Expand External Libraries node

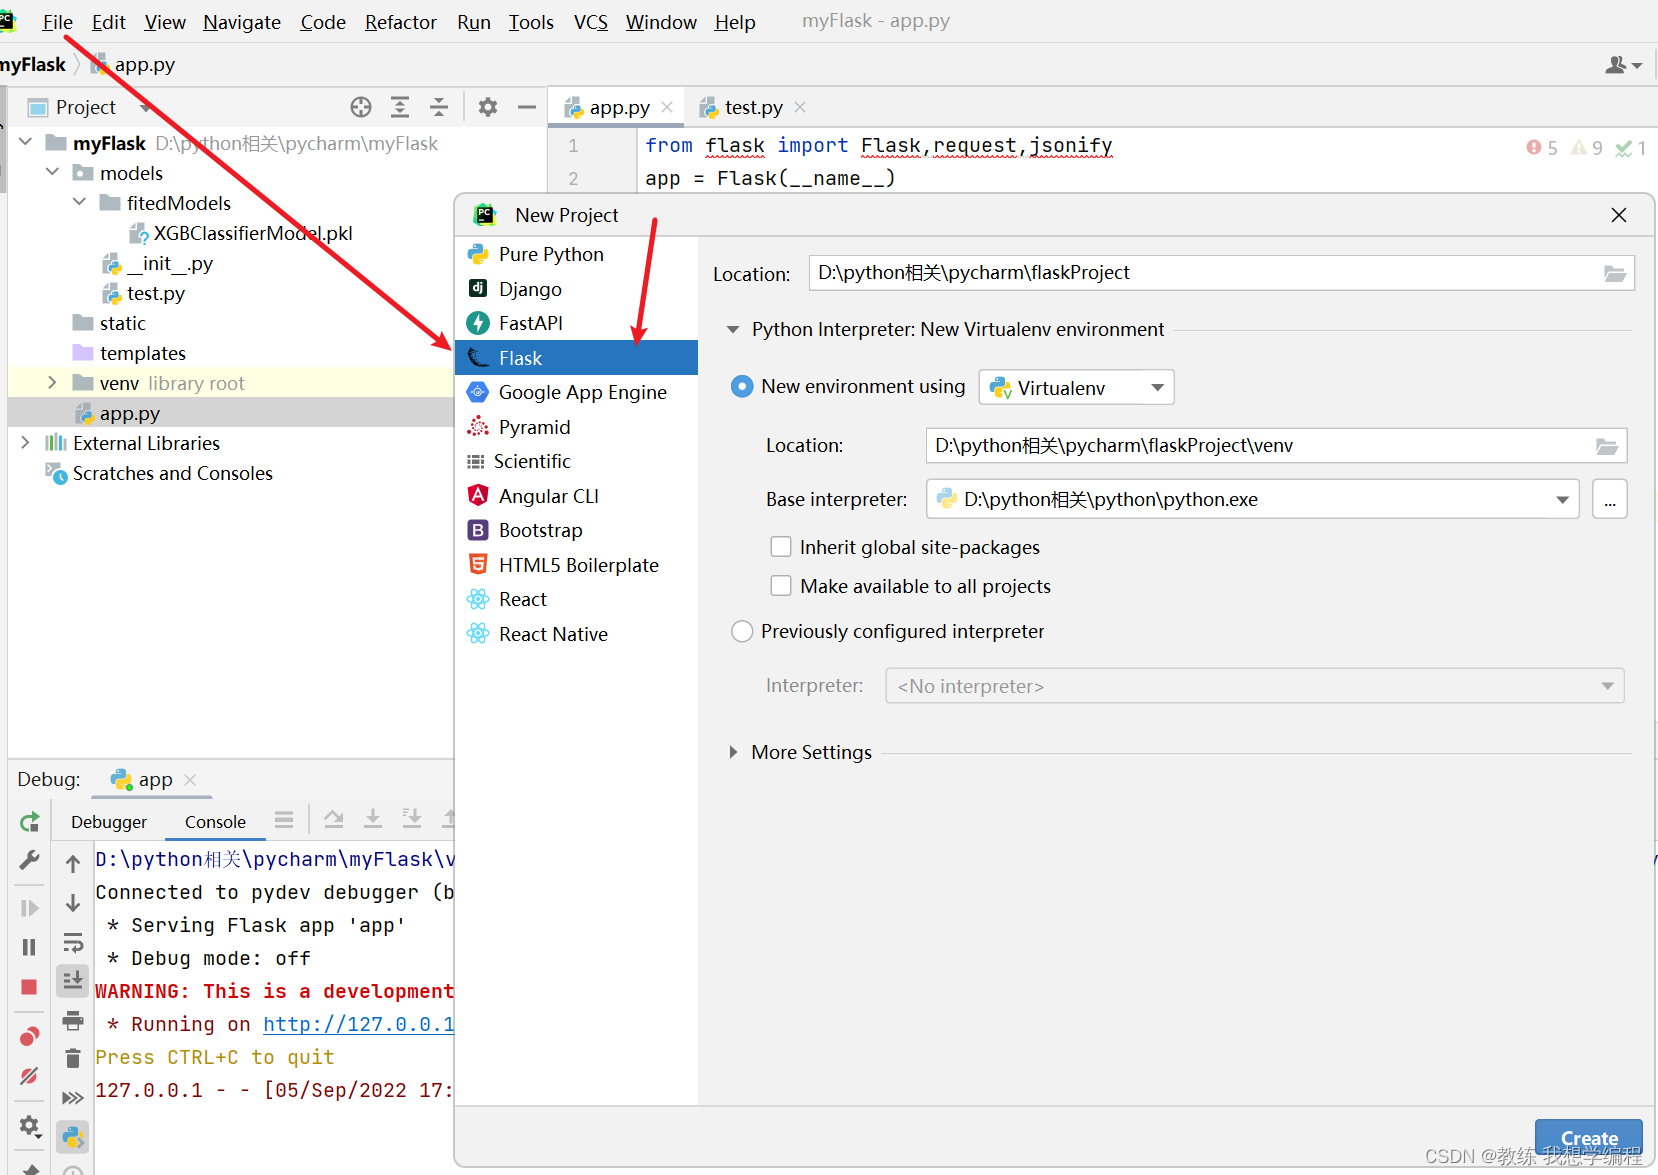pyautogui.click(x=26, y=442)
